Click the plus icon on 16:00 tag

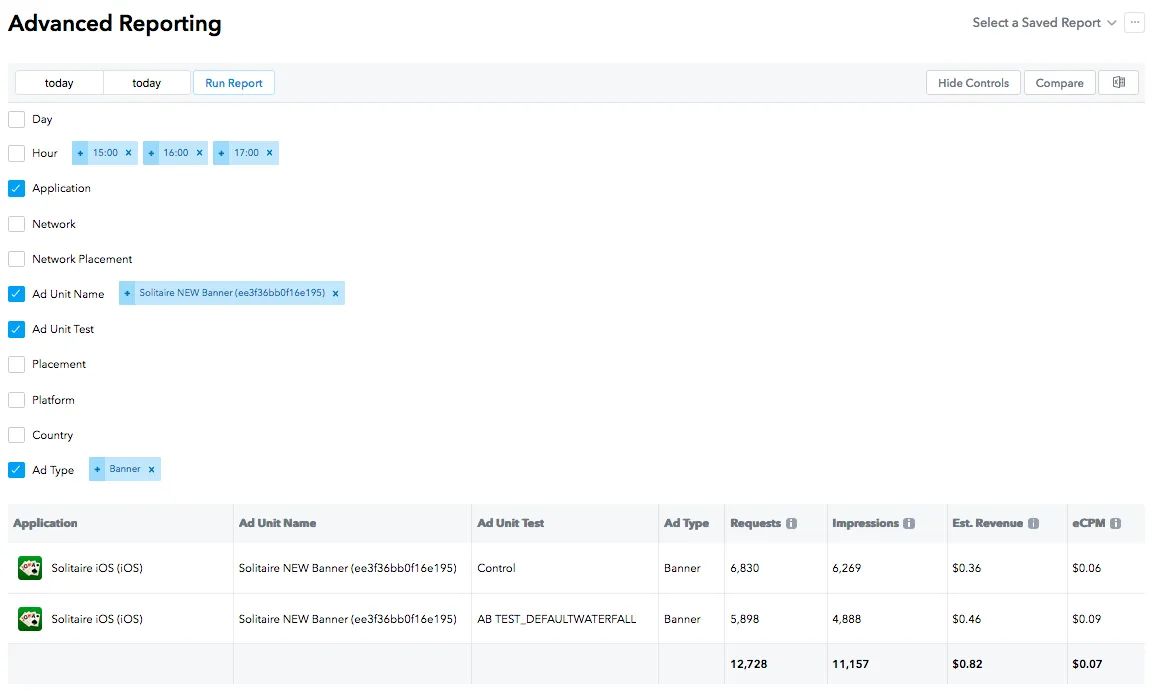(151, 153)
